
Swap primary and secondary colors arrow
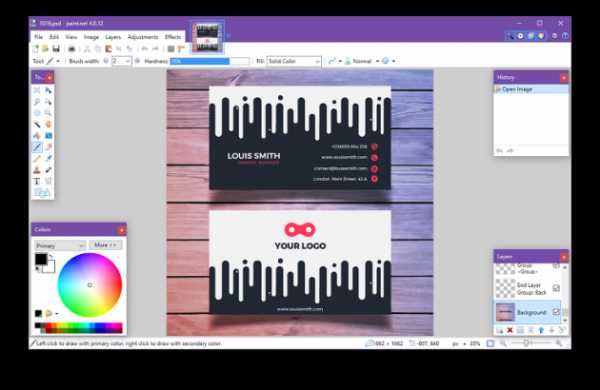[51, 257]
